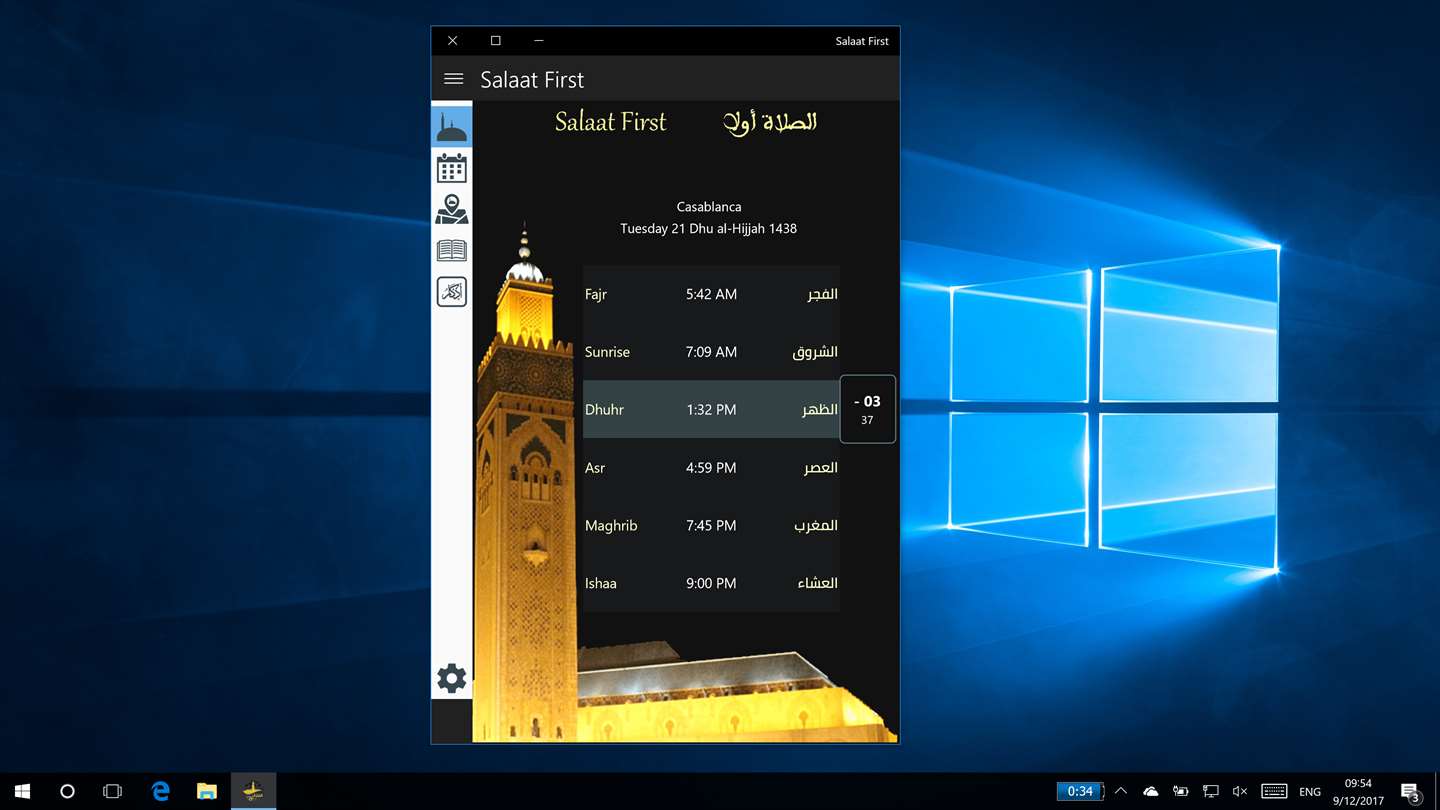This screenshot has height=810, width=1440.
Task: Switch ENG input language indicator
Action: 1310,791
